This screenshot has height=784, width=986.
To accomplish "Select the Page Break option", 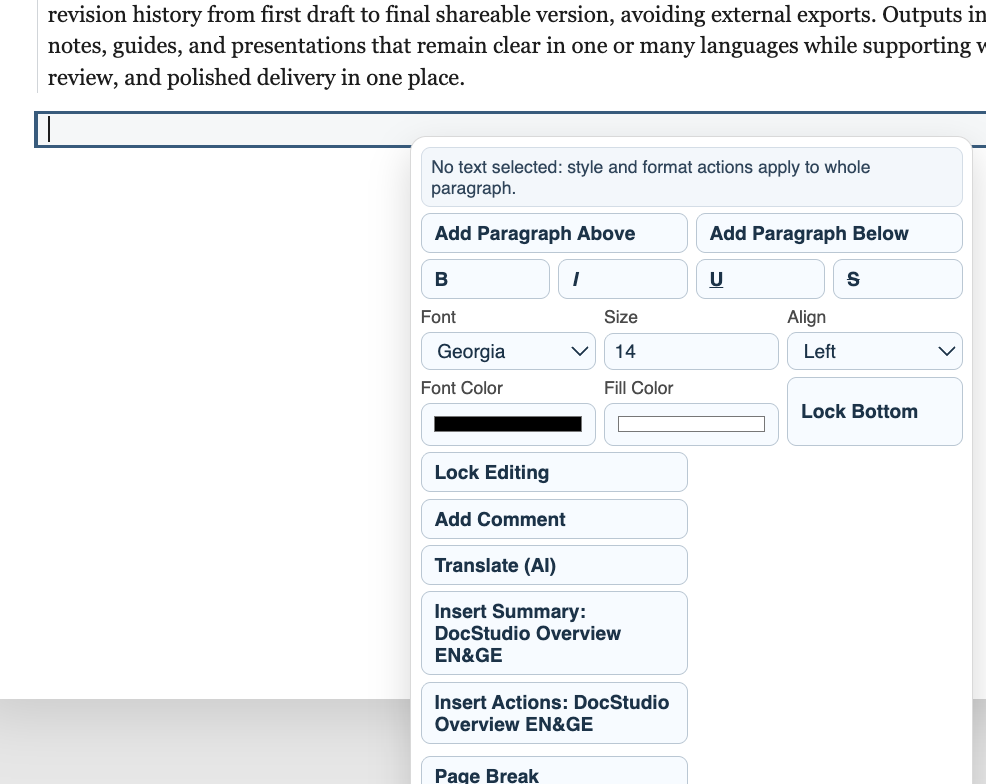I will pos(554,772).
